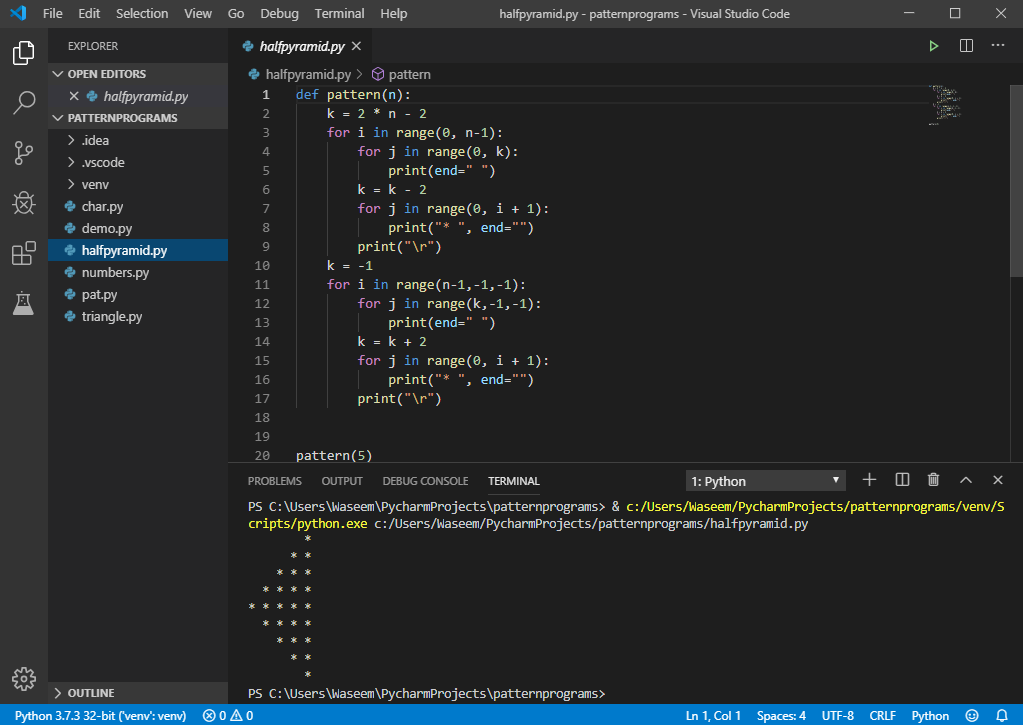Expand the OUTLINE section

point(90,693)
